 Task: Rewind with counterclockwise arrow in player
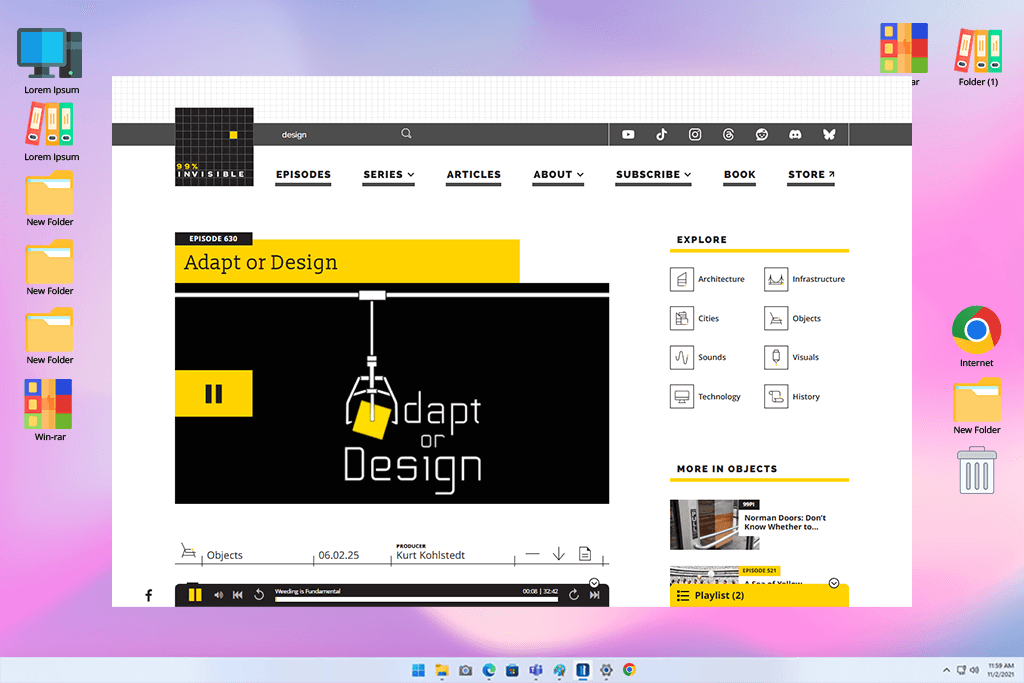pyautogui.click(x=259, y=595)
